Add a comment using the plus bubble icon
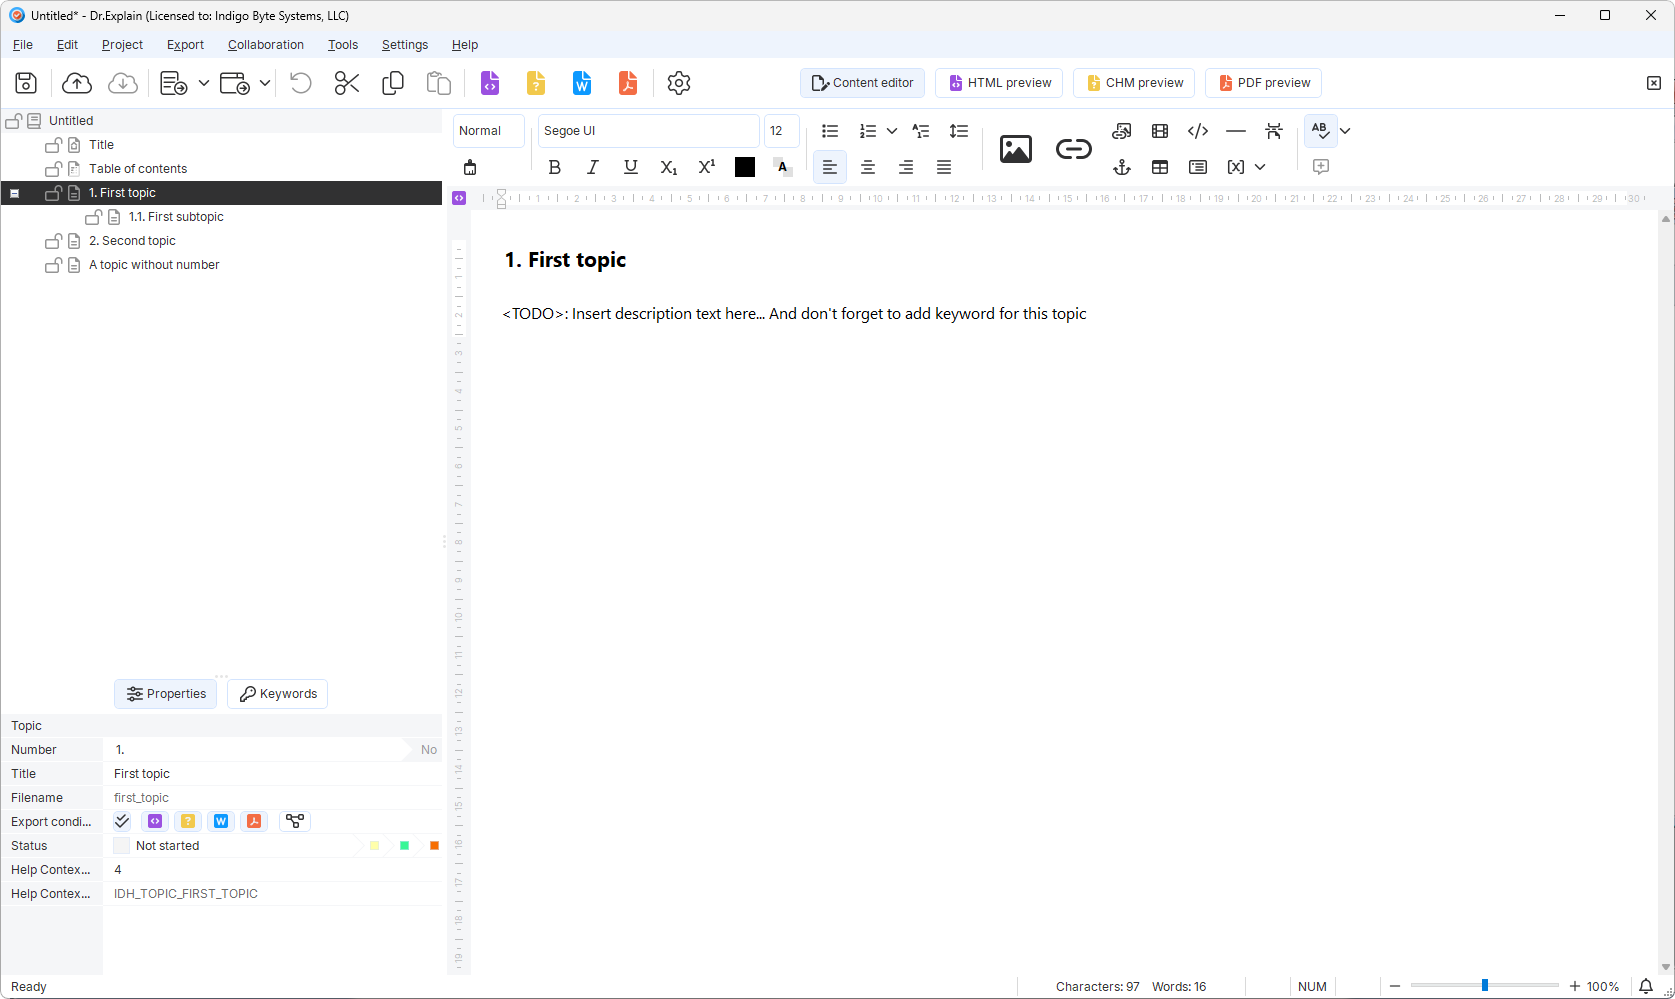 1321,167
